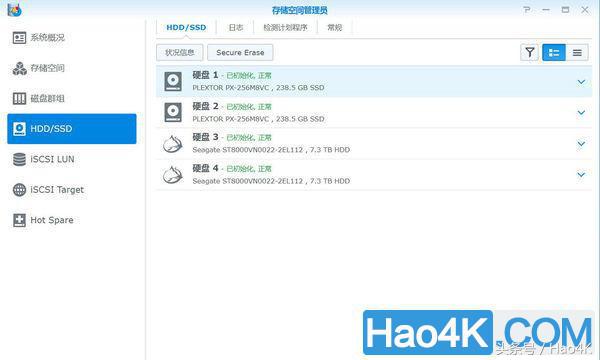Switch to the HDD/SSD tab
The image size is (600, 360).
[x=186, y=28]
